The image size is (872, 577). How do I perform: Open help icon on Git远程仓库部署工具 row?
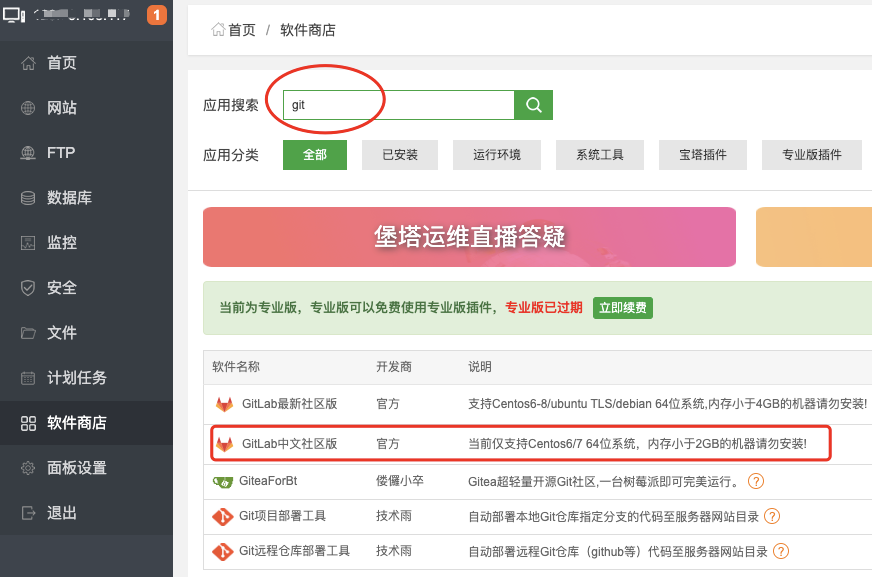[781, 551]
